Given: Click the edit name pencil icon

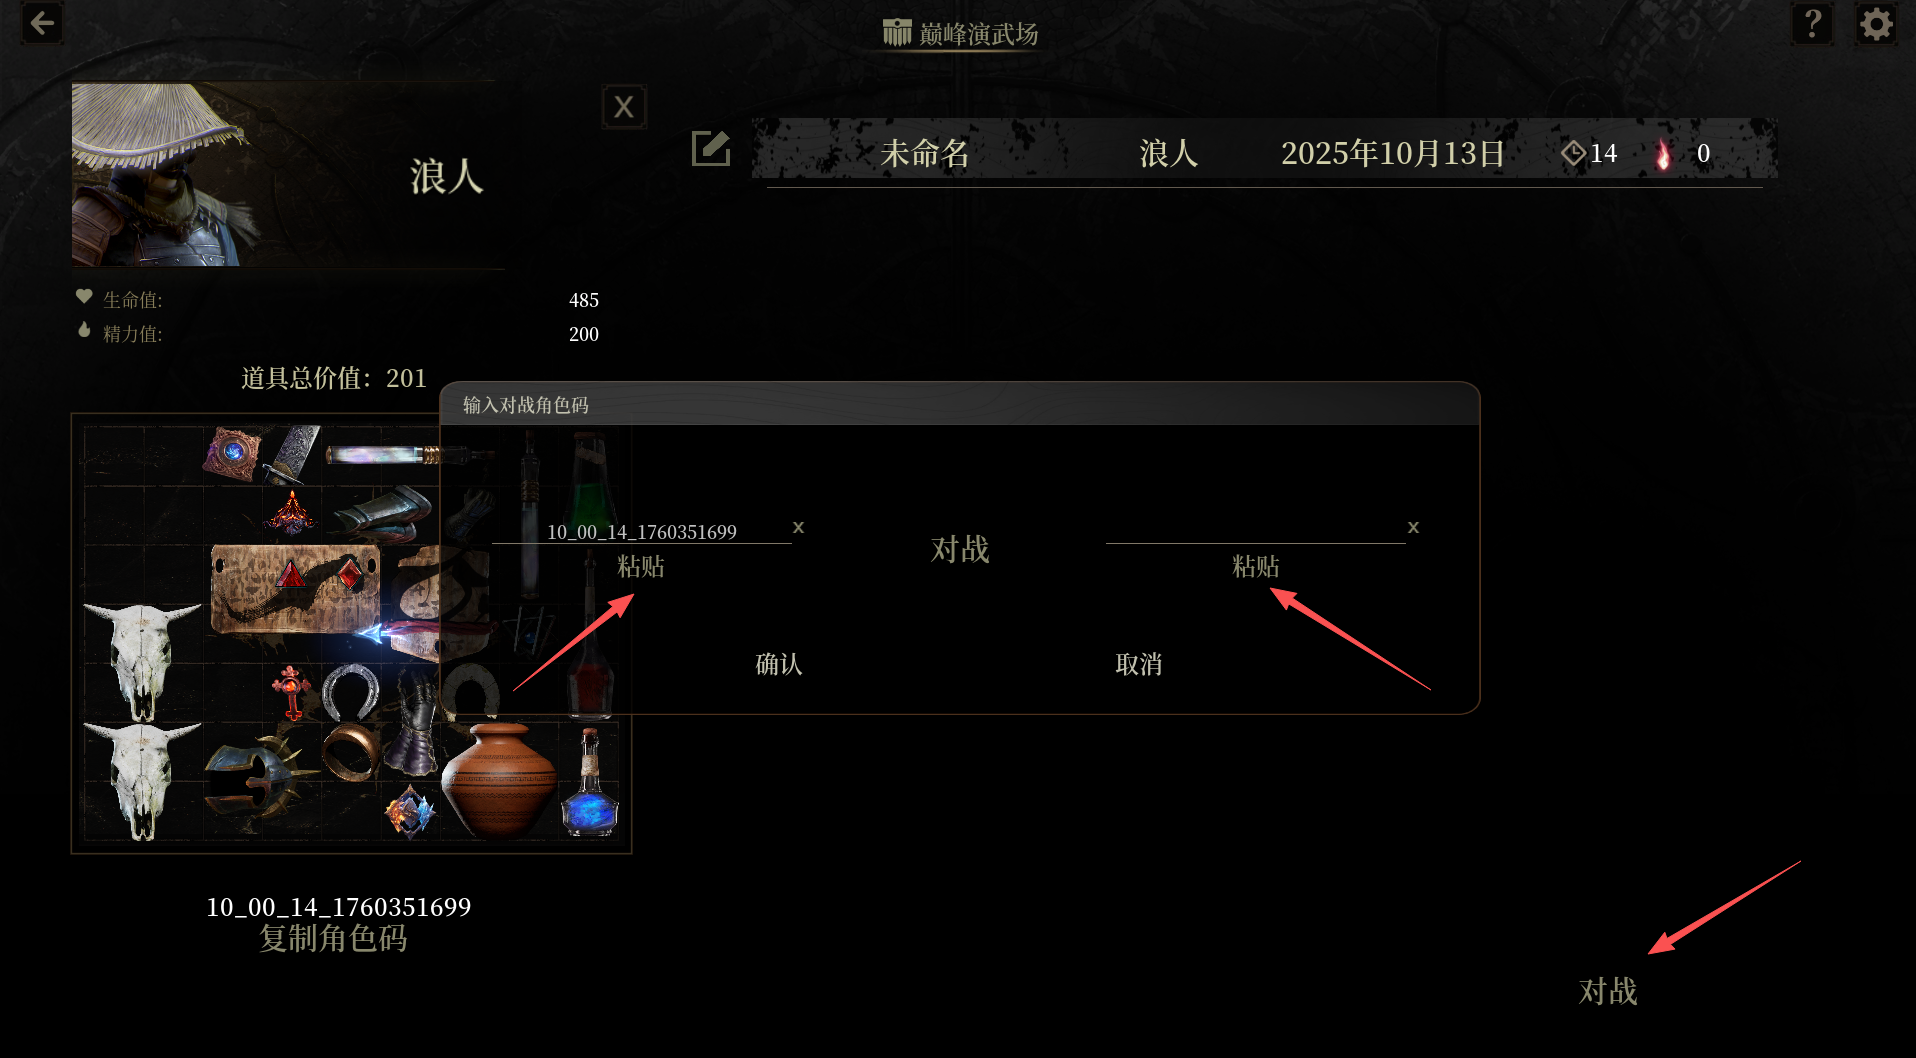Looking at the screenshot, I should coord(711,149).
